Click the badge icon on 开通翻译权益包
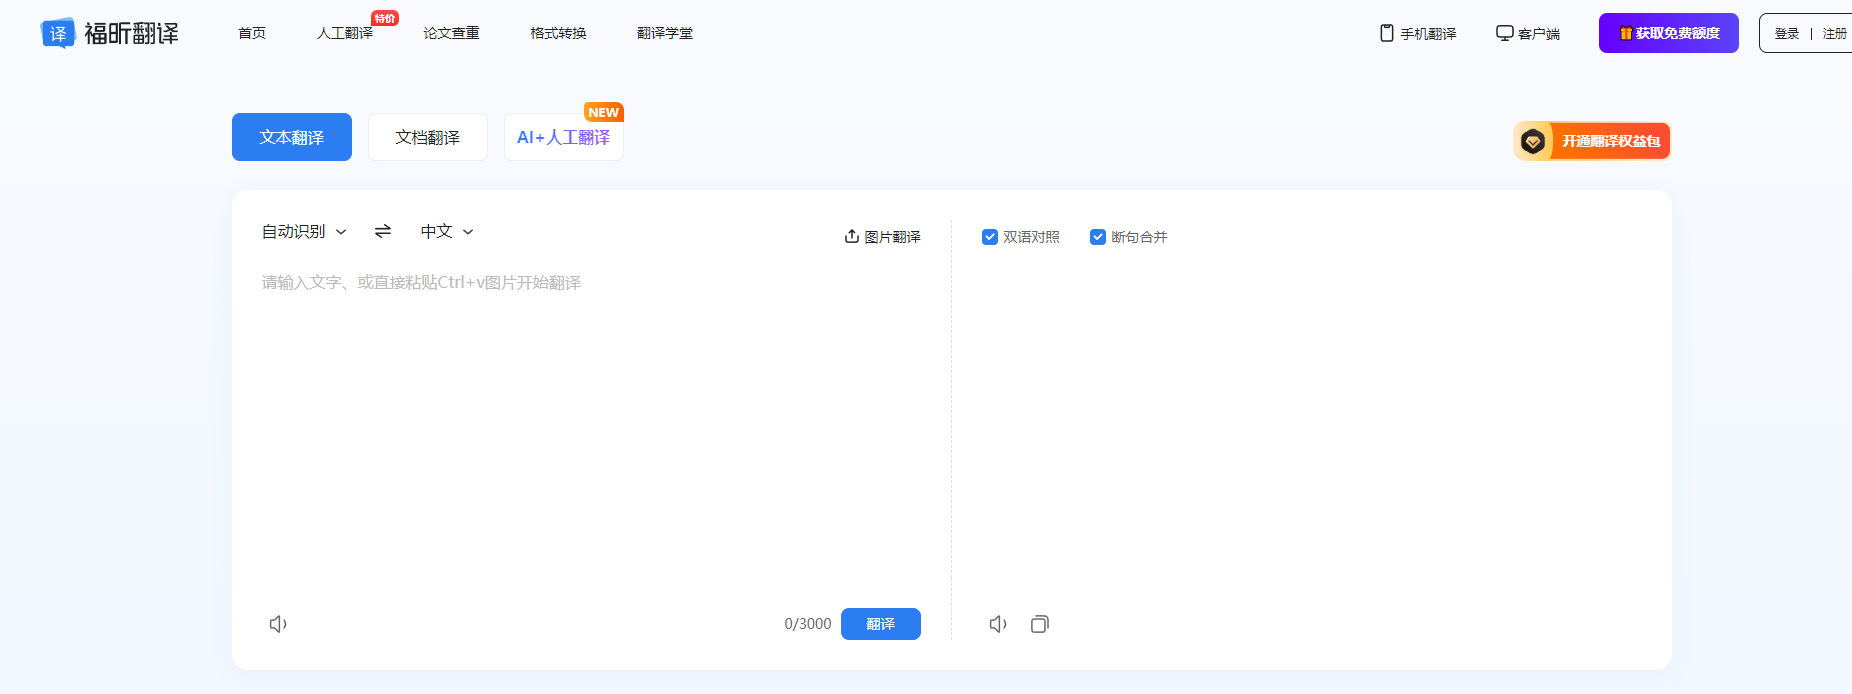The image size is (1852, 694). [x=1533, y=141]
